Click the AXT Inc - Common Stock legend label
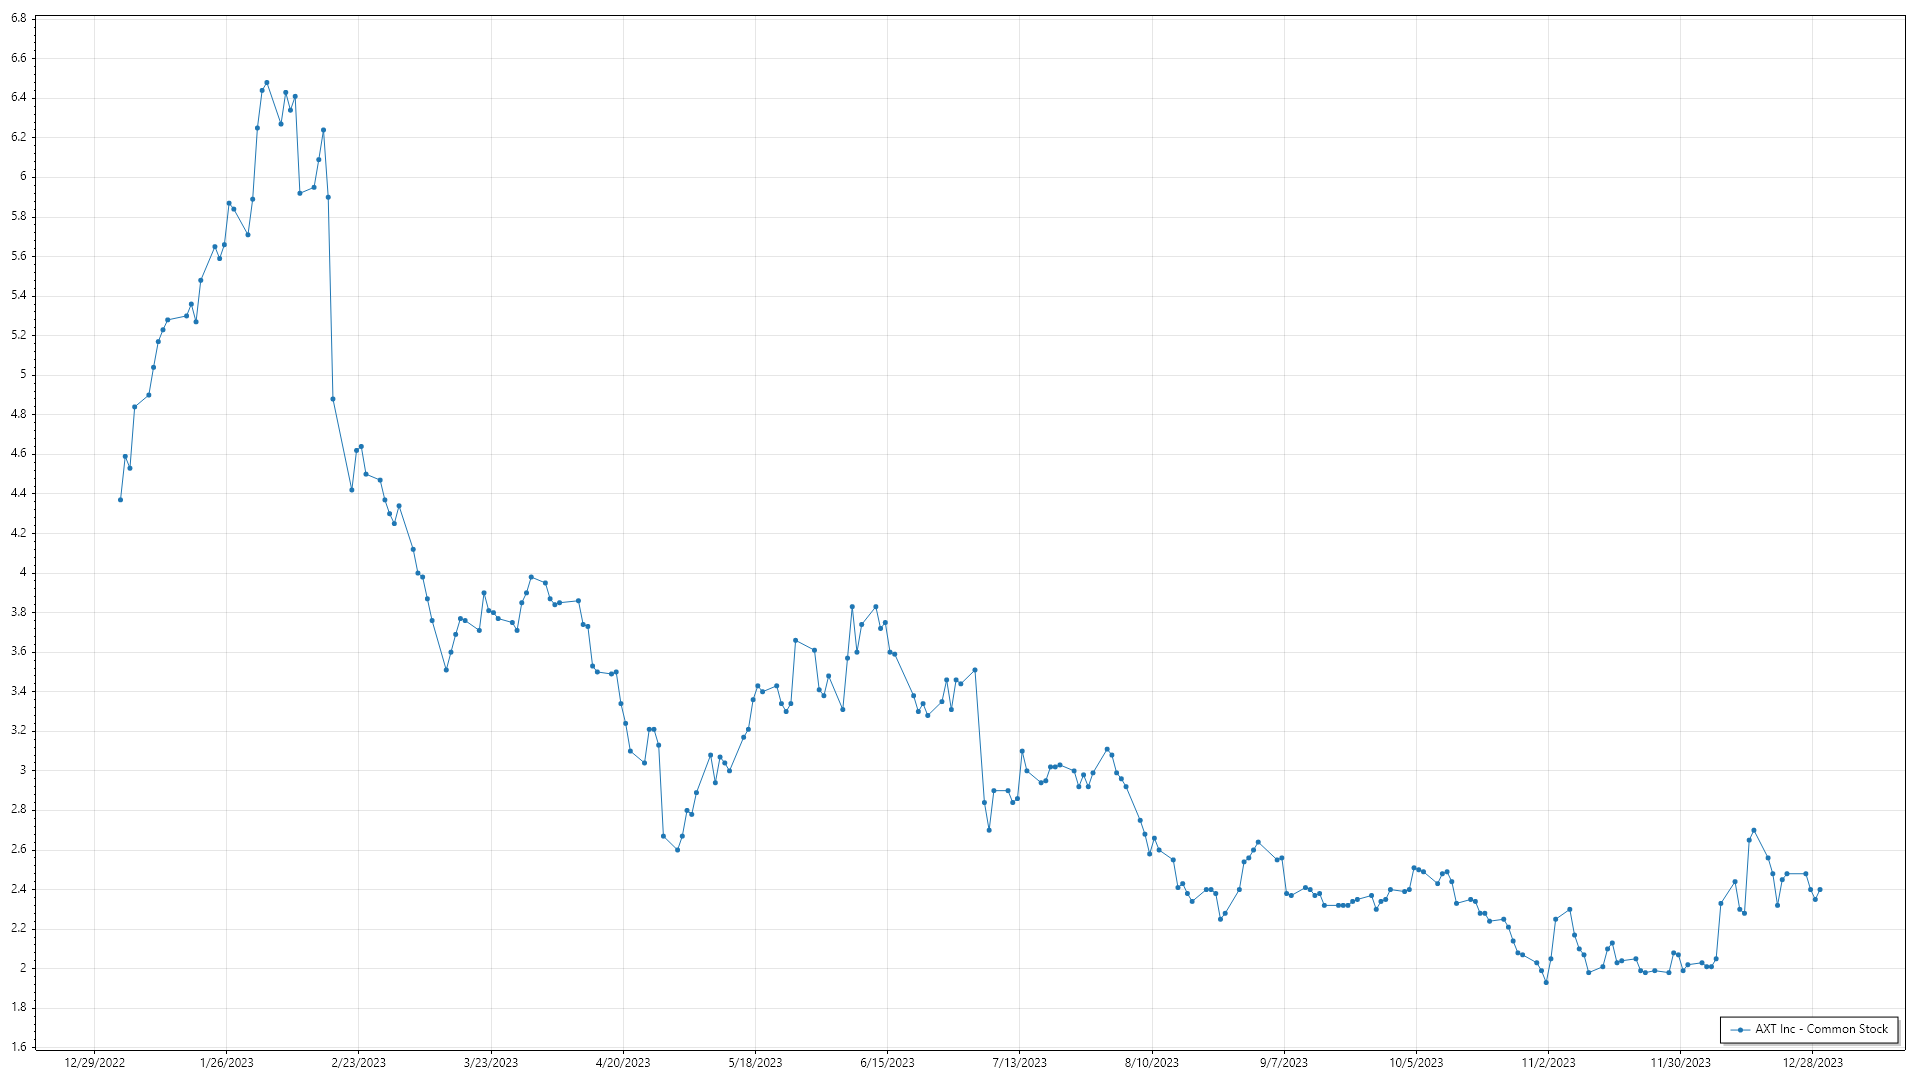1920x1080 pixels. pyautogui.click(x=1821, y=1029)
